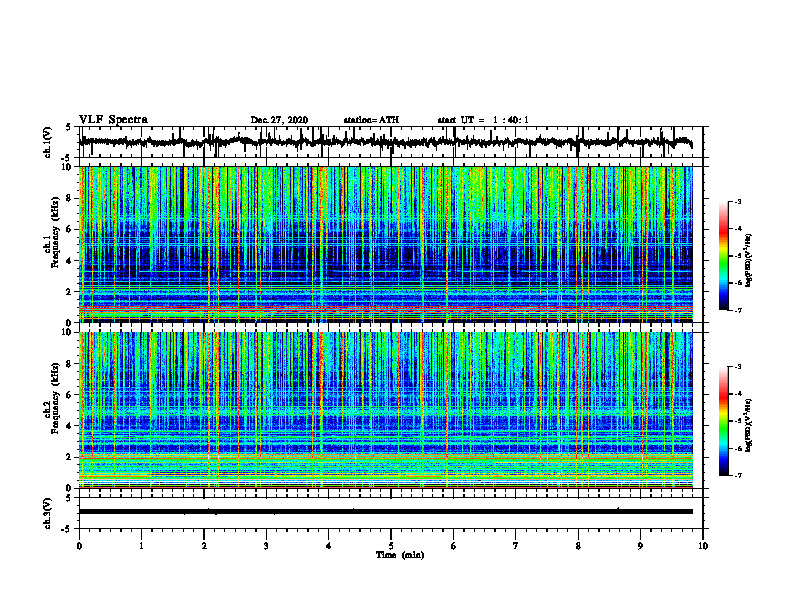The image size is (792, 612).
Task: Click the "Time (min)" axis label
Action: coord(400,555)
